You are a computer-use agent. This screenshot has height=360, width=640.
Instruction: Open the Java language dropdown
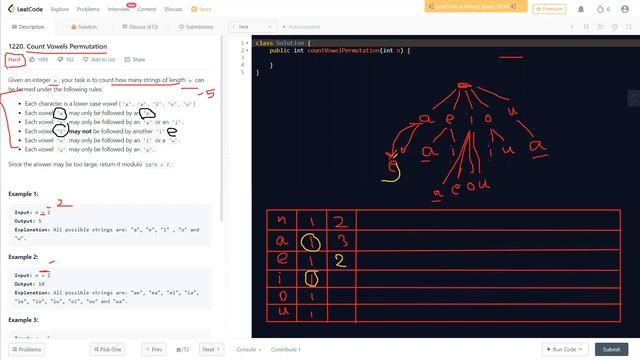(x=252, y=27)
